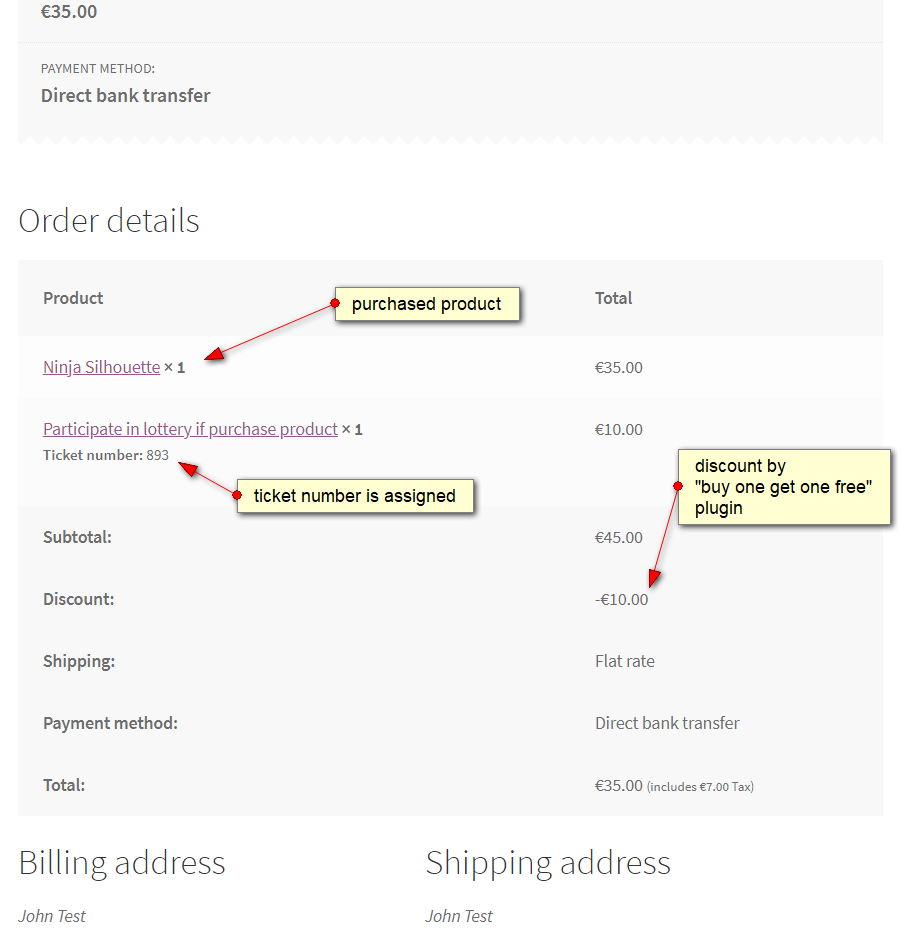The width and height of the screenshot is (906, 930).
Task: Click the Product column header
Action: point(73,298)
